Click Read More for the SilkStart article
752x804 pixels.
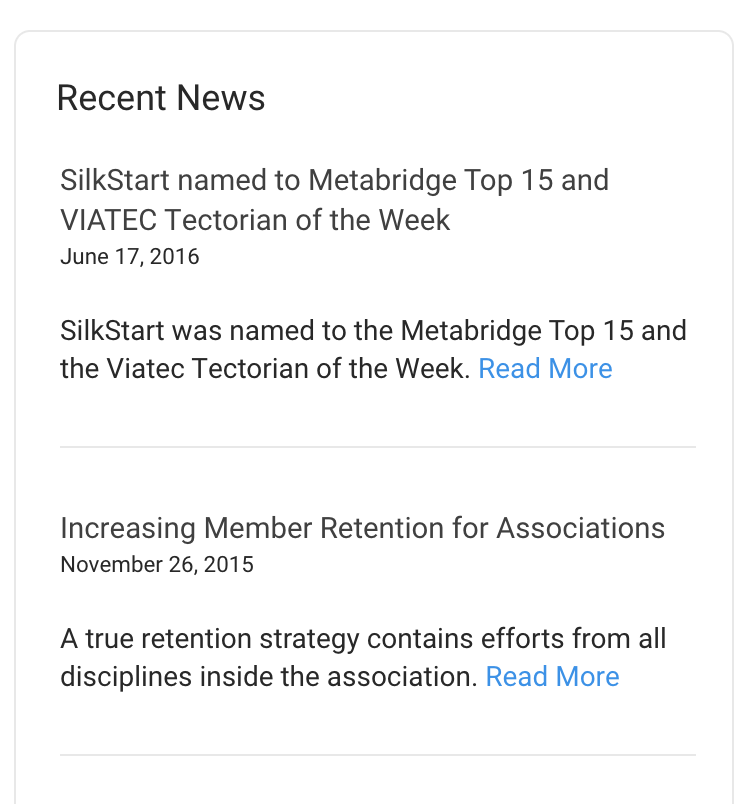click(x=545, y=369)
